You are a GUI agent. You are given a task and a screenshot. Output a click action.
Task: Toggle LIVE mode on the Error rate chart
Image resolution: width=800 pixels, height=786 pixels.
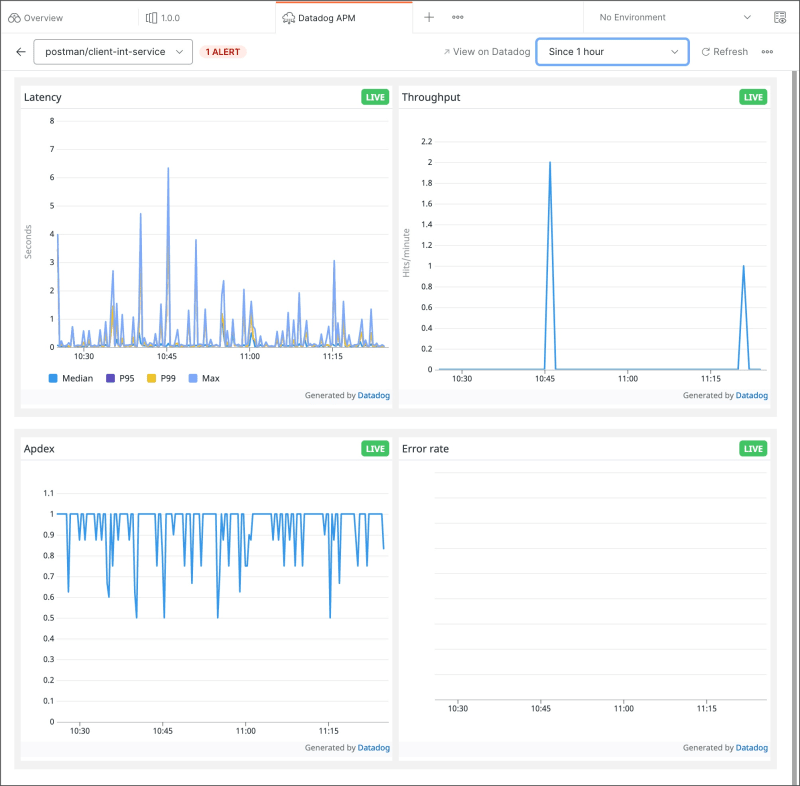click(752, 448)
